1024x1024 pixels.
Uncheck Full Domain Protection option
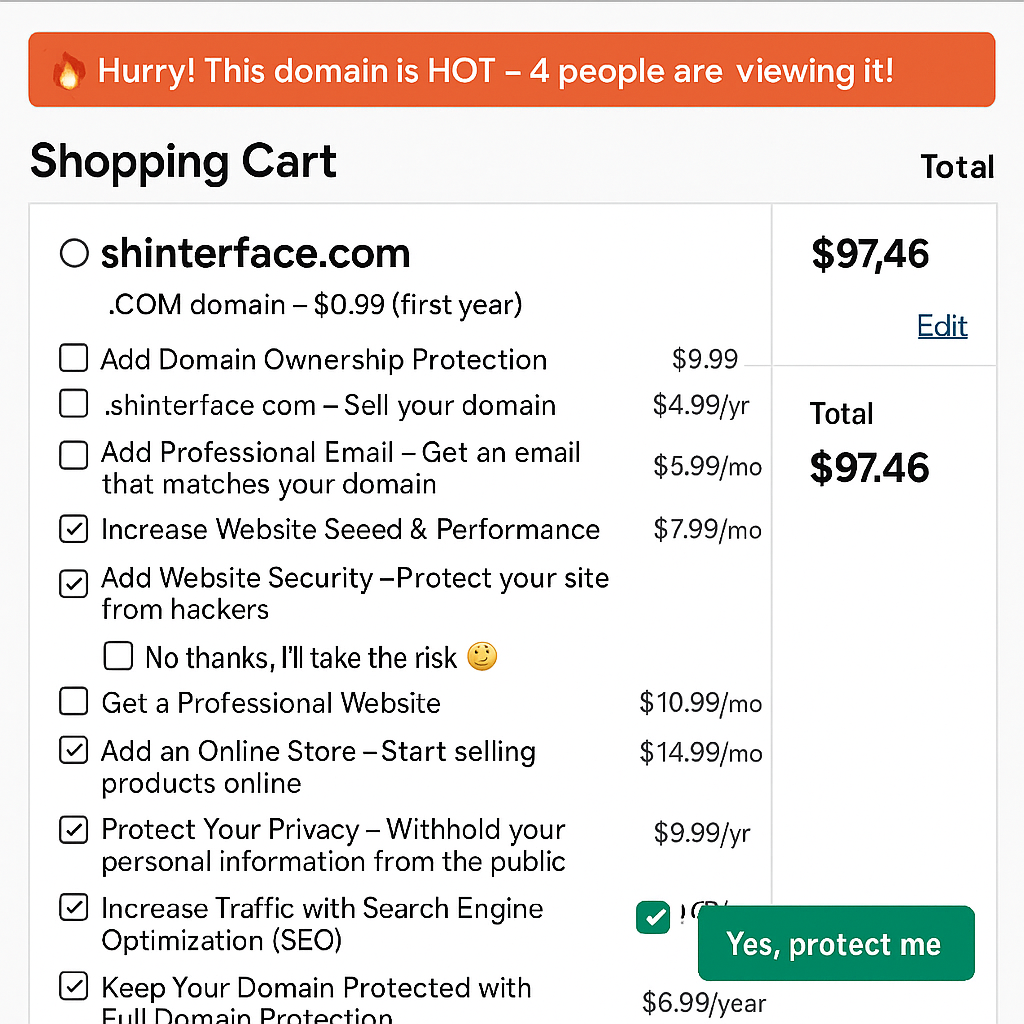point(73,986)
